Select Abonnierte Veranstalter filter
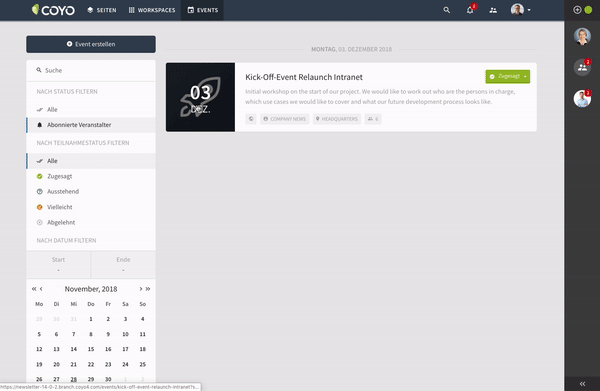 coord(91,125)
